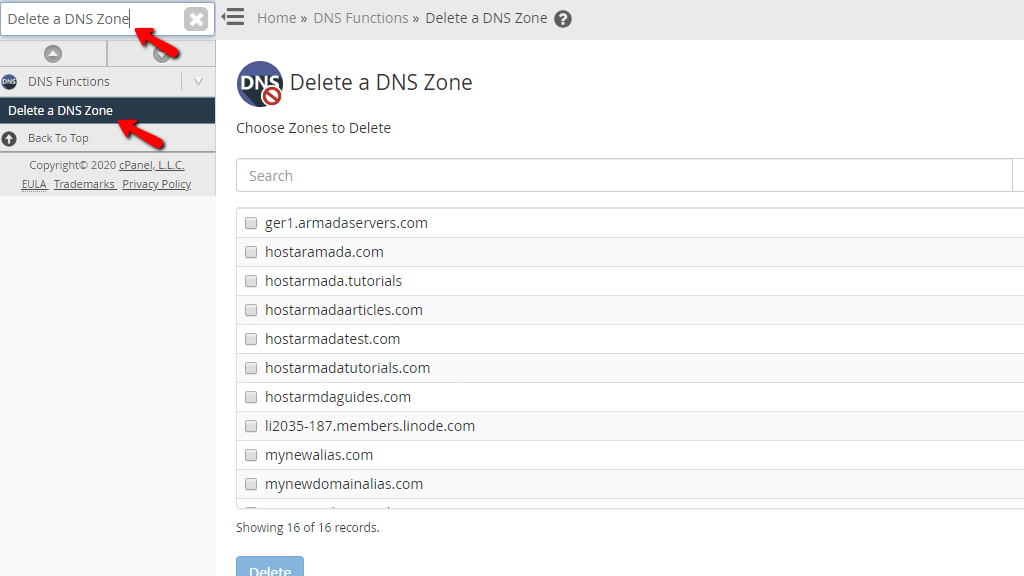Expand the DNS Functions section chevron

[199, 82]
